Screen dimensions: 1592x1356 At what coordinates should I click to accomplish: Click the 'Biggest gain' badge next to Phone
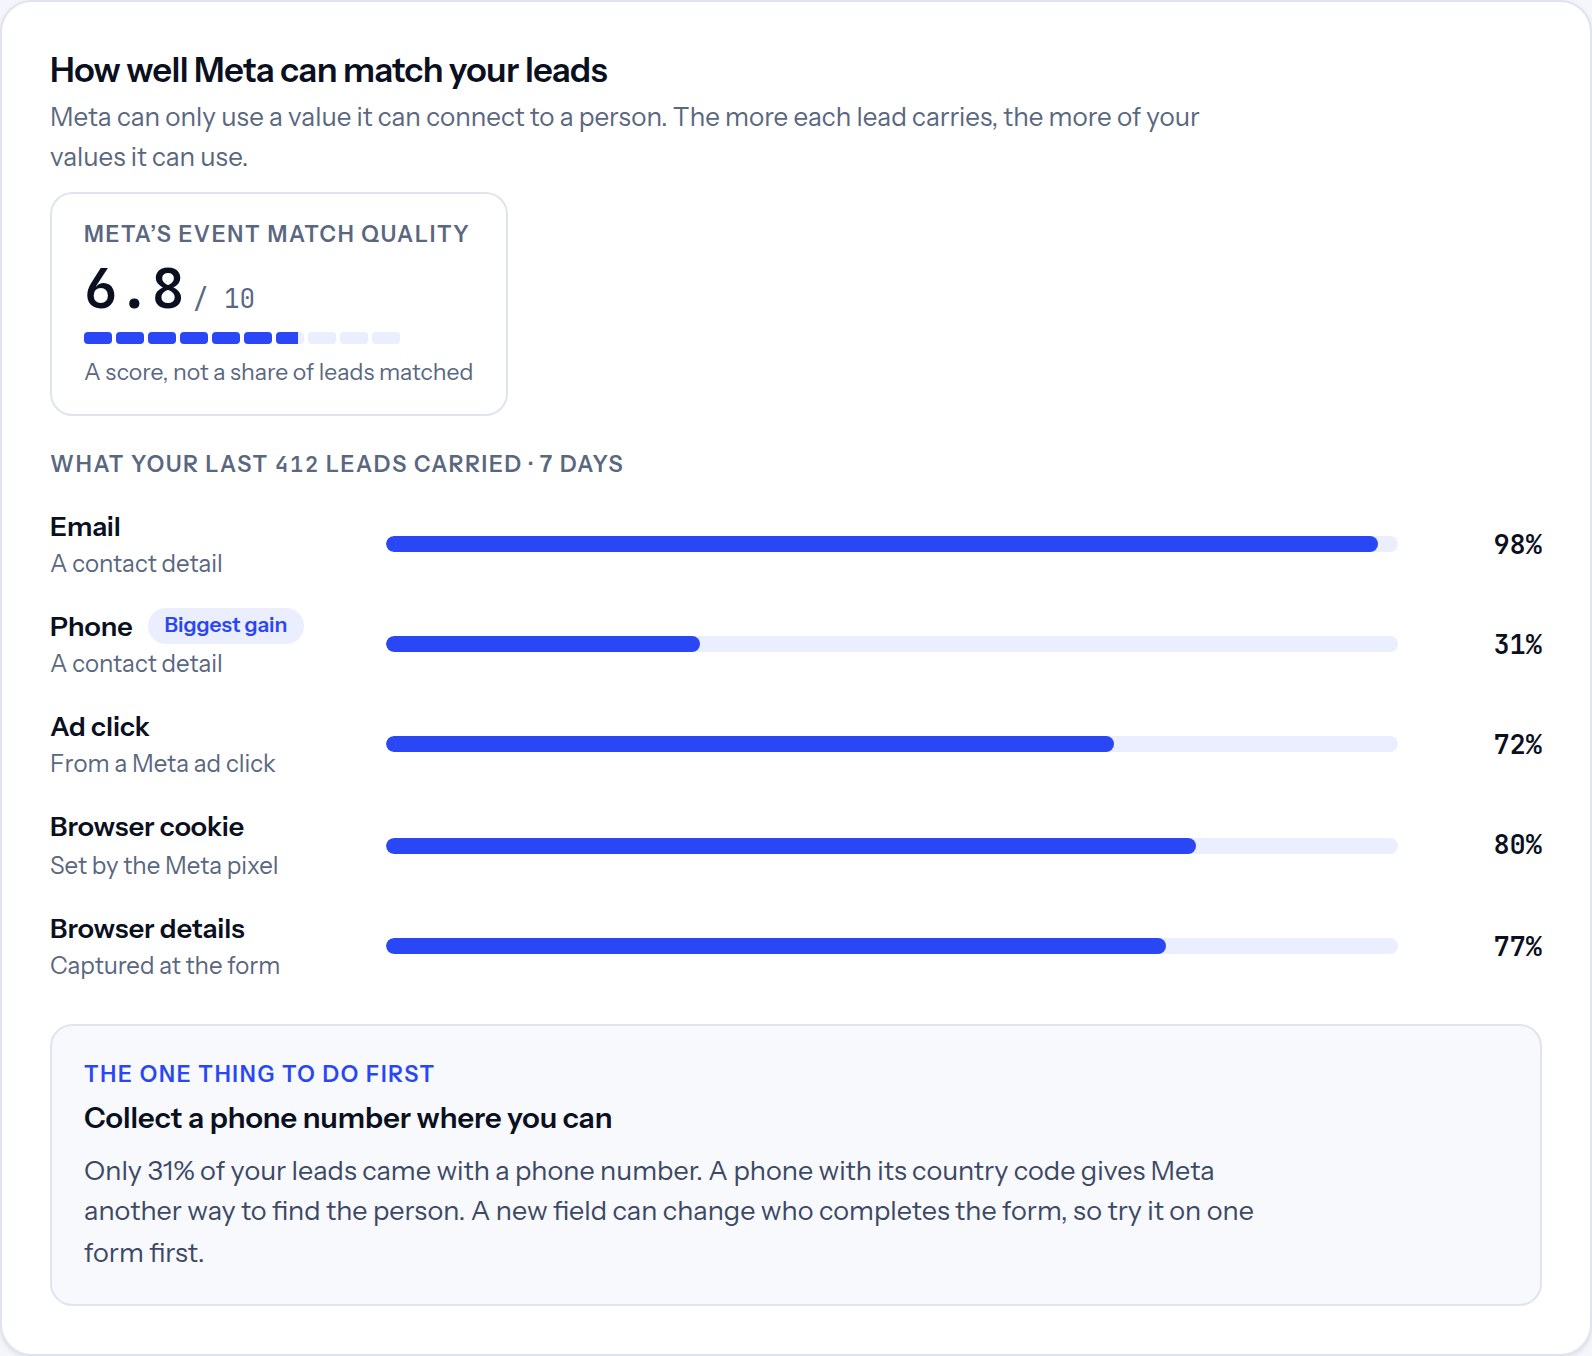coord(226,626)
